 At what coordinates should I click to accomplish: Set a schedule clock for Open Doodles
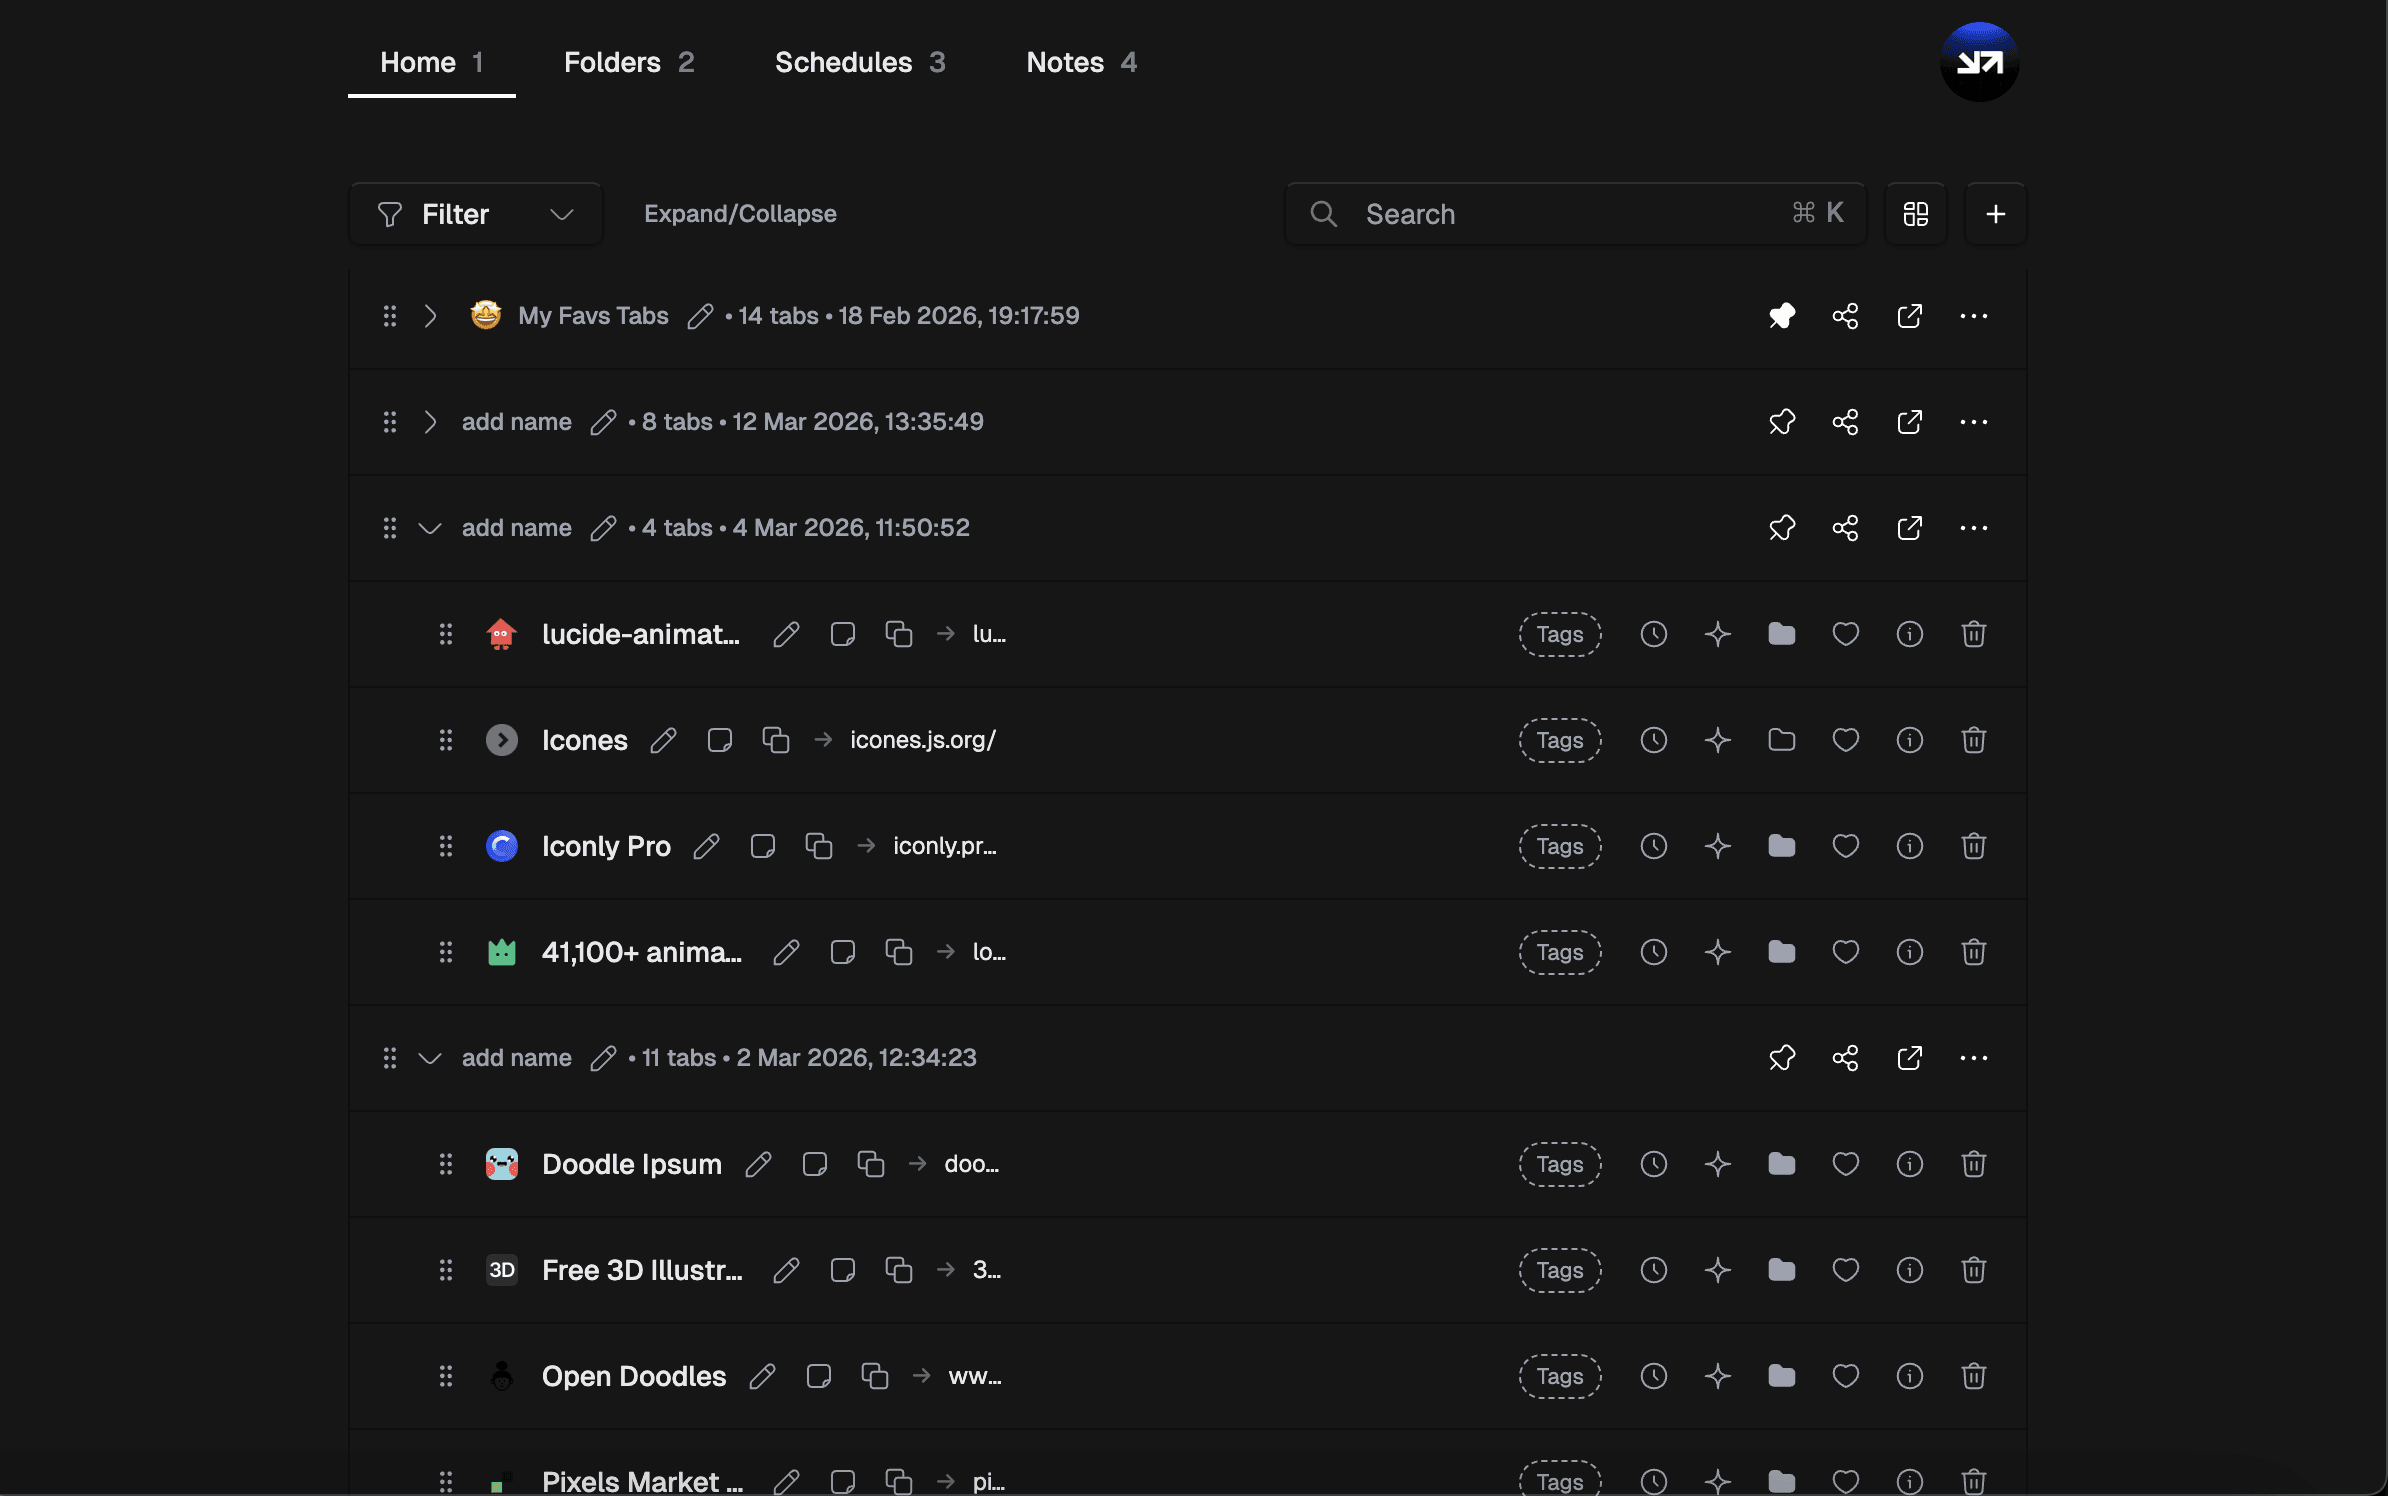1653,1376
